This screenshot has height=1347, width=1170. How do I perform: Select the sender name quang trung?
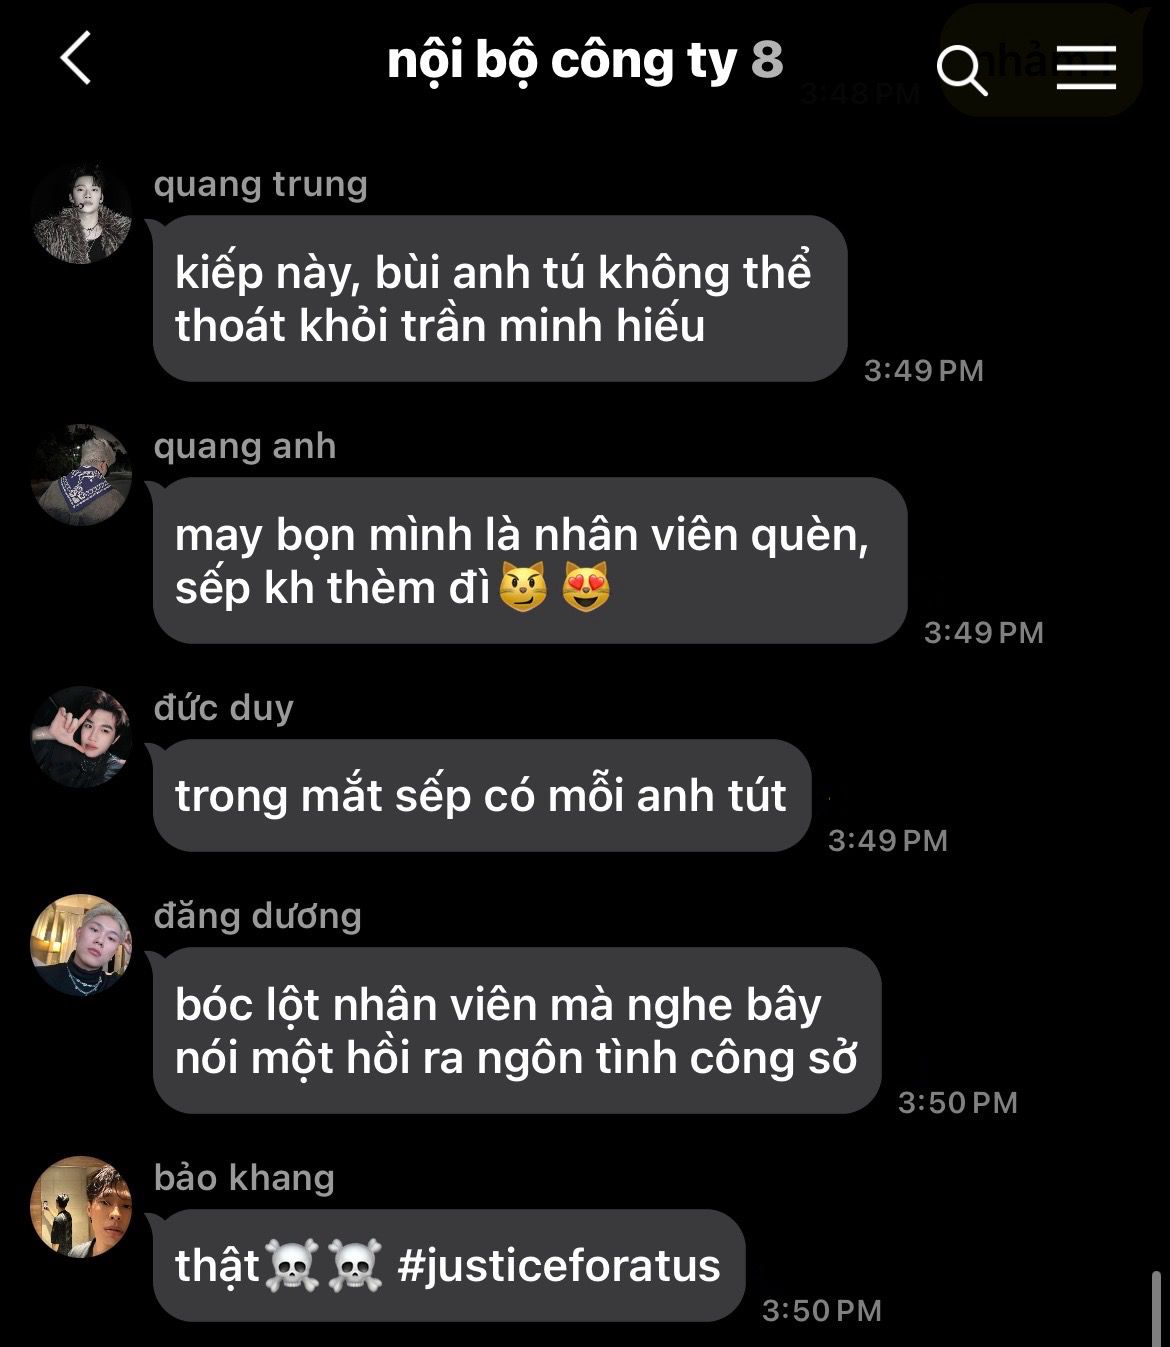point(261,186)
